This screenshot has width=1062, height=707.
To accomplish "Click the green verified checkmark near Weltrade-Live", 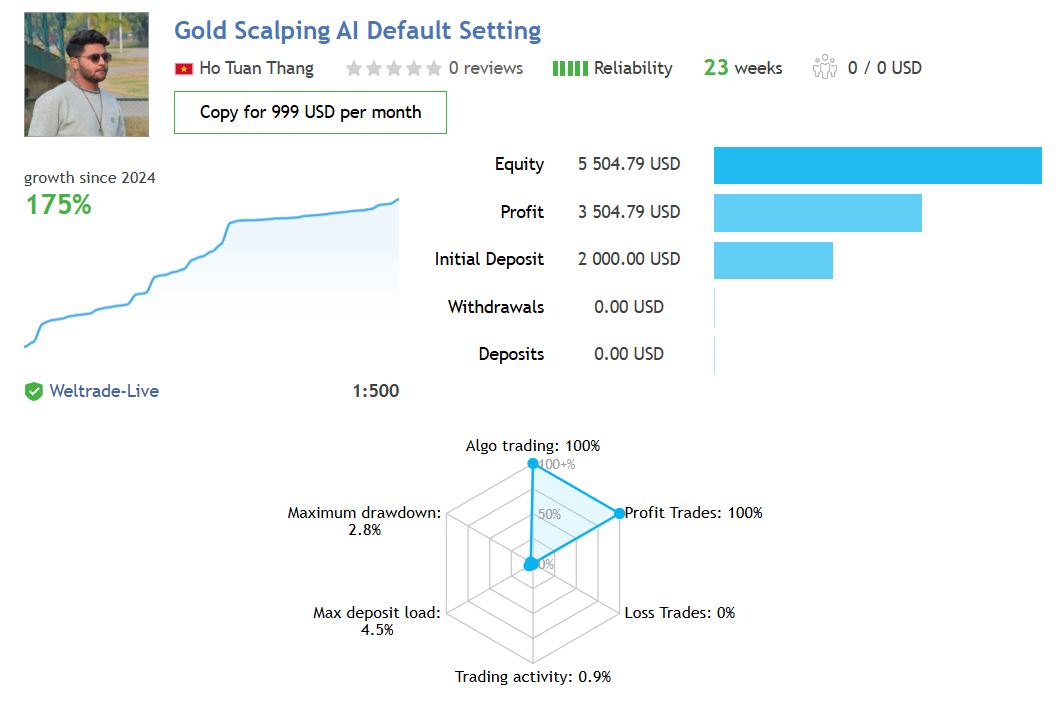I will tap(33, 391).
